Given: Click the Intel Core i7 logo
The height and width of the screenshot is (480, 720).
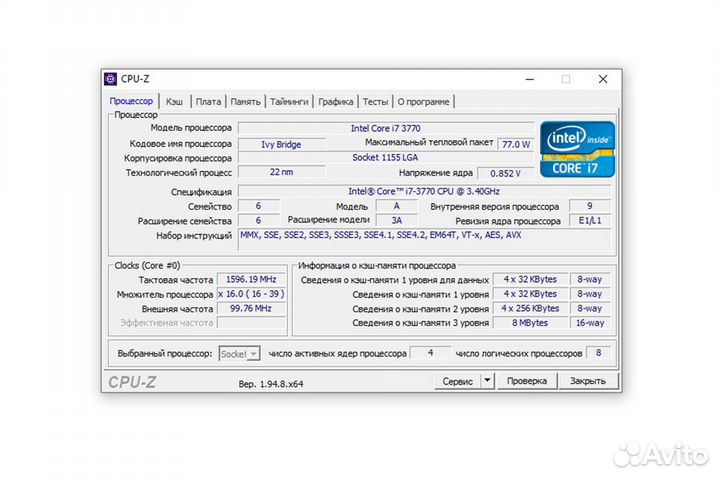Looking at the screenshot, I should [577, 149].
